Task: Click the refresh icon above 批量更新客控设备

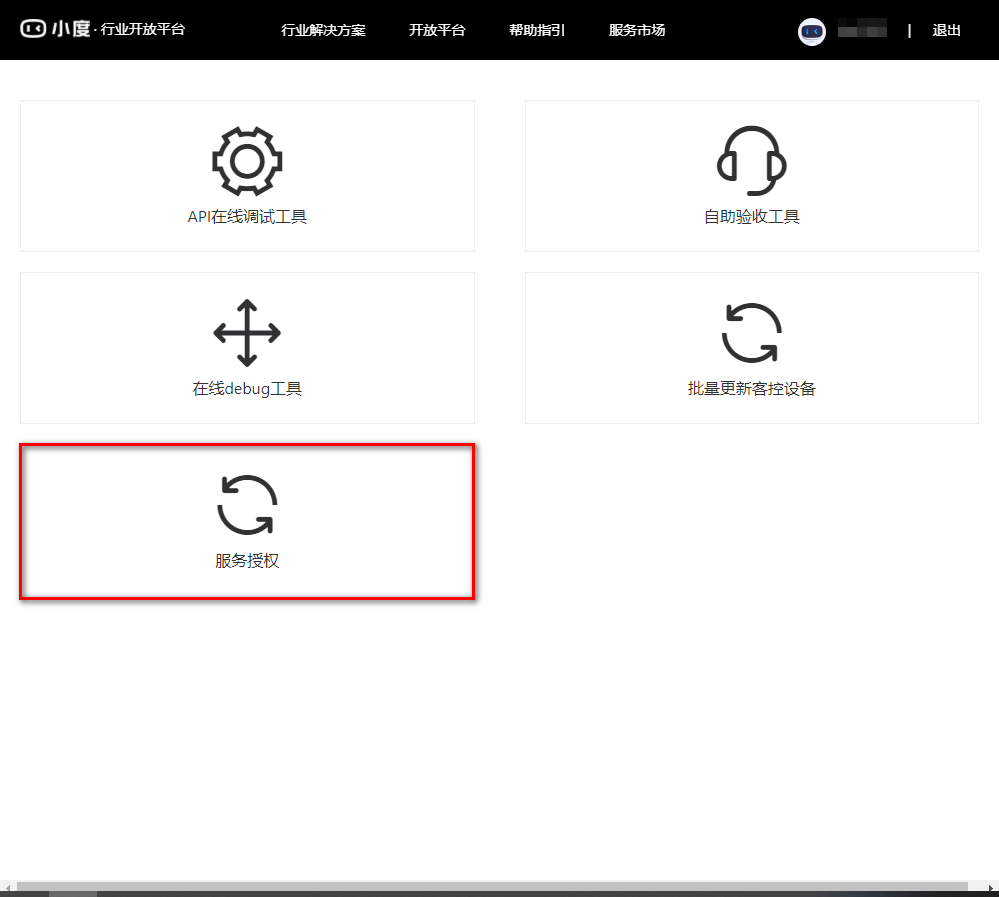Action: (751, 333)
